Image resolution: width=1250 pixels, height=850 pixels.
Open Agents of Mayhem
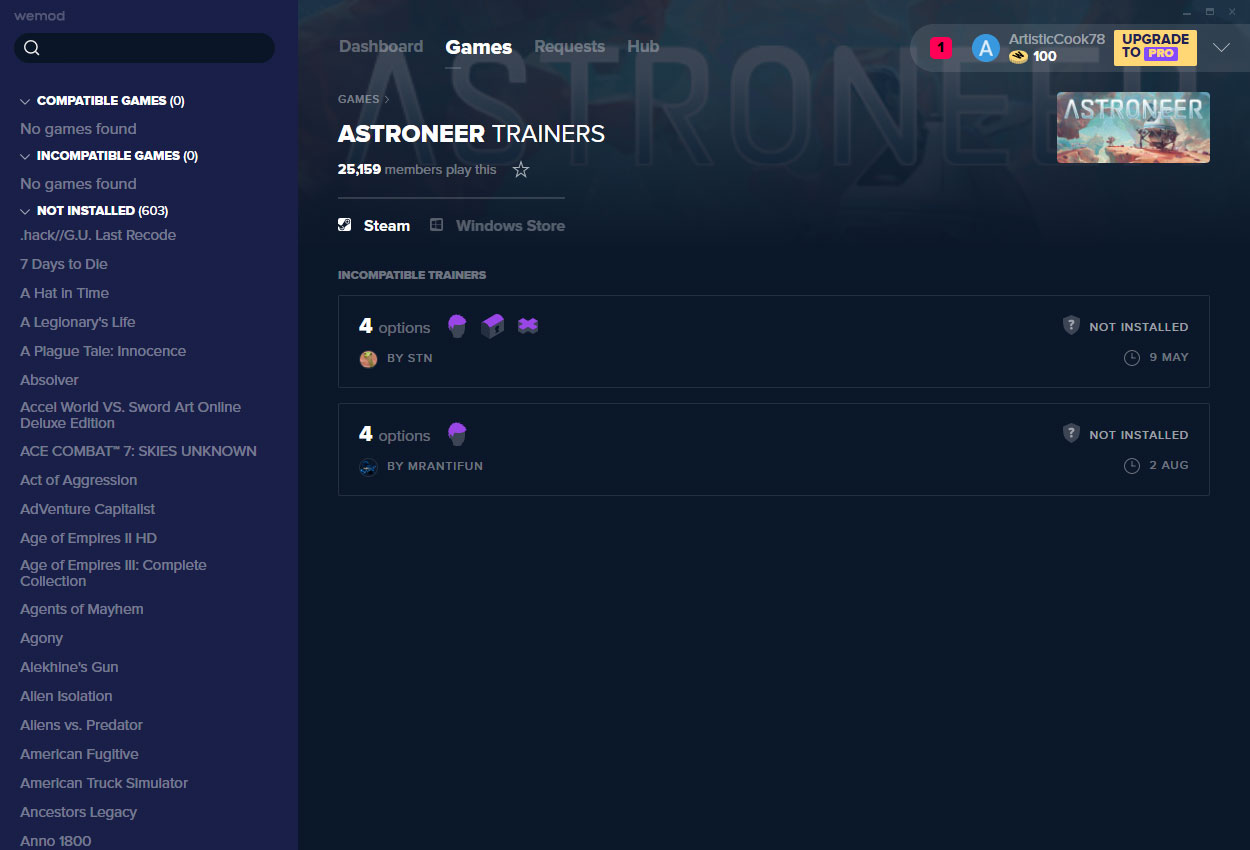(x=82, y=609)
